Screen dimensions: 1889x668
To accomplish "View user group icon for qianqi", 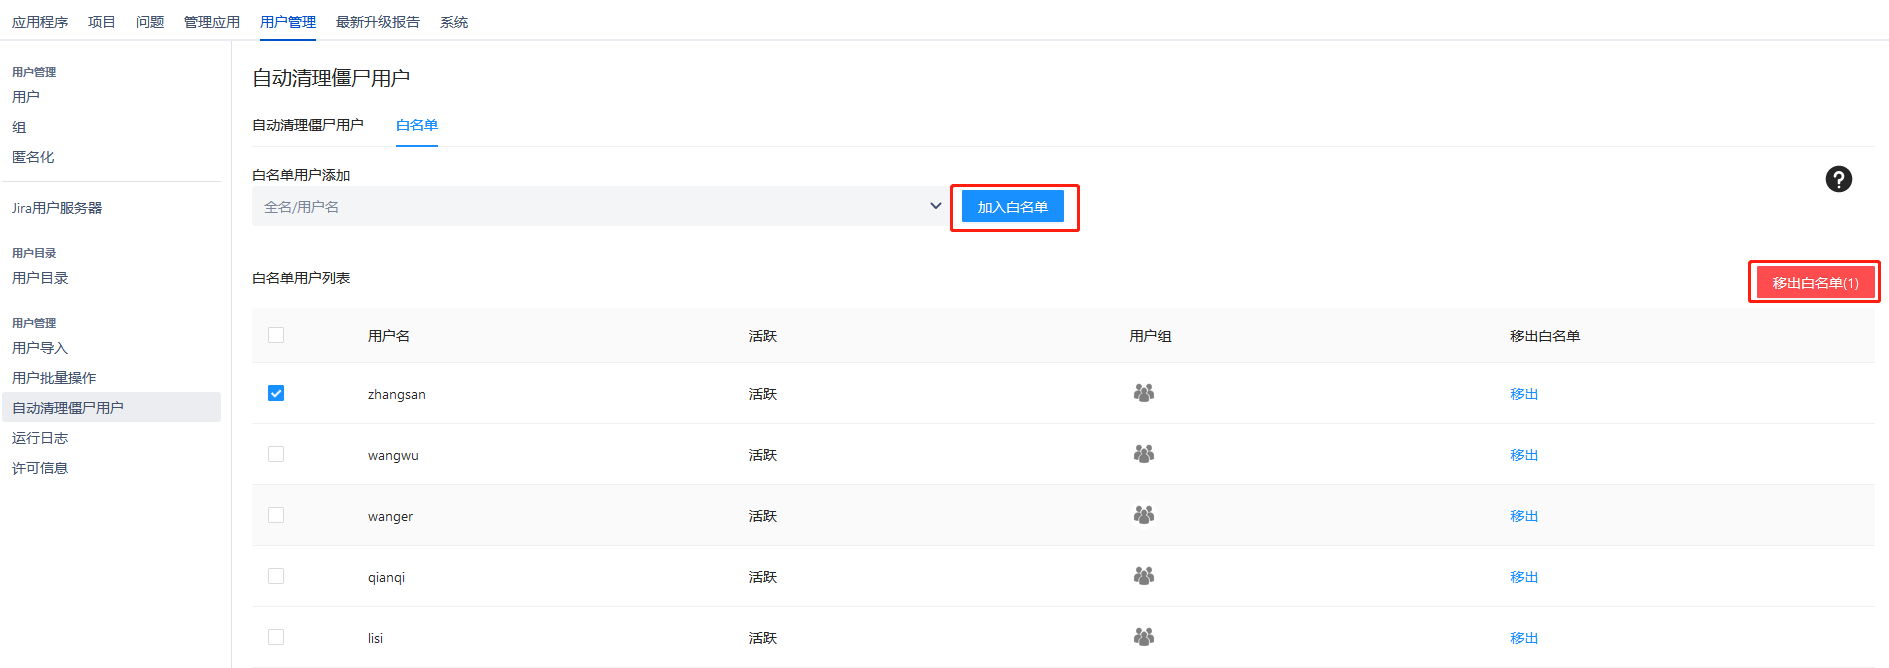I will coord(1144,576).
